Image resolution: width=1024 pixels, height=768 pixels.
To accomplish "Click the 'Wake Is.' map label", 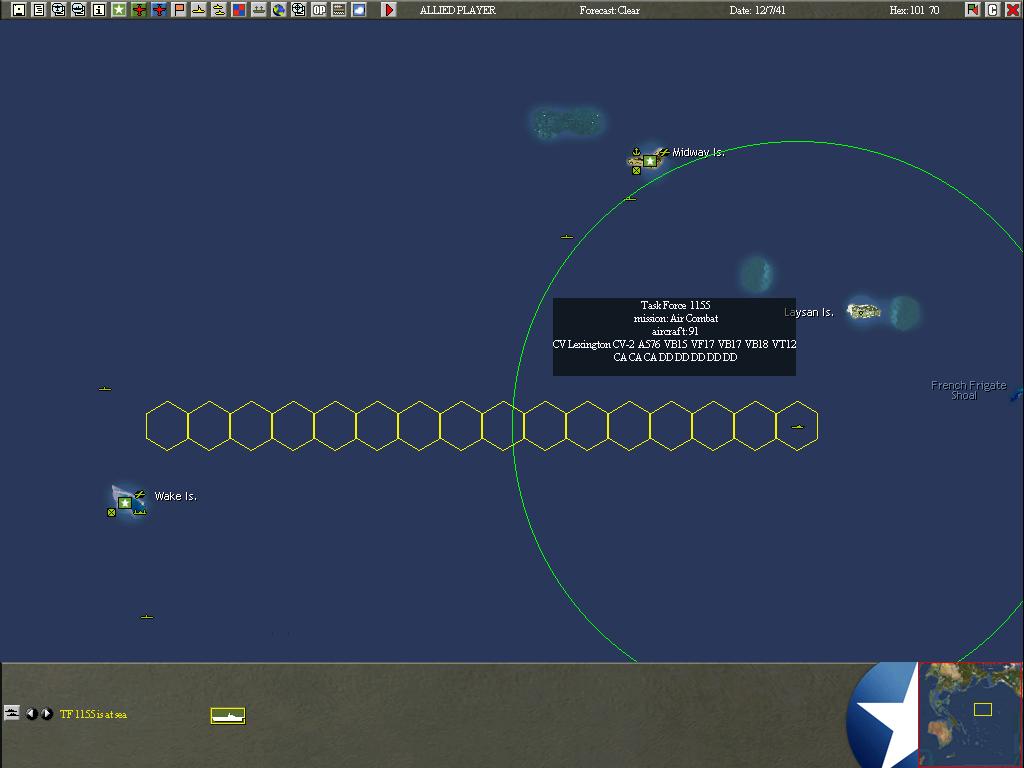I will click(176, 496).
